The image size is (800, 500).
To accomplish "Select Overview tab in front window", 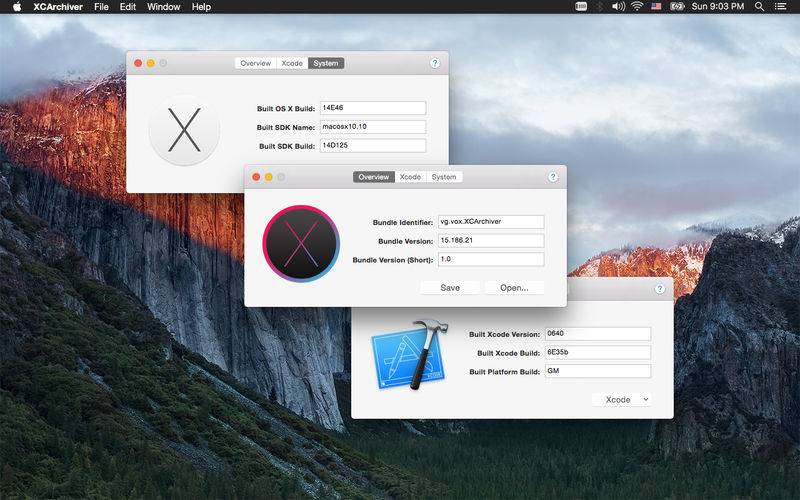I will 373,177.
